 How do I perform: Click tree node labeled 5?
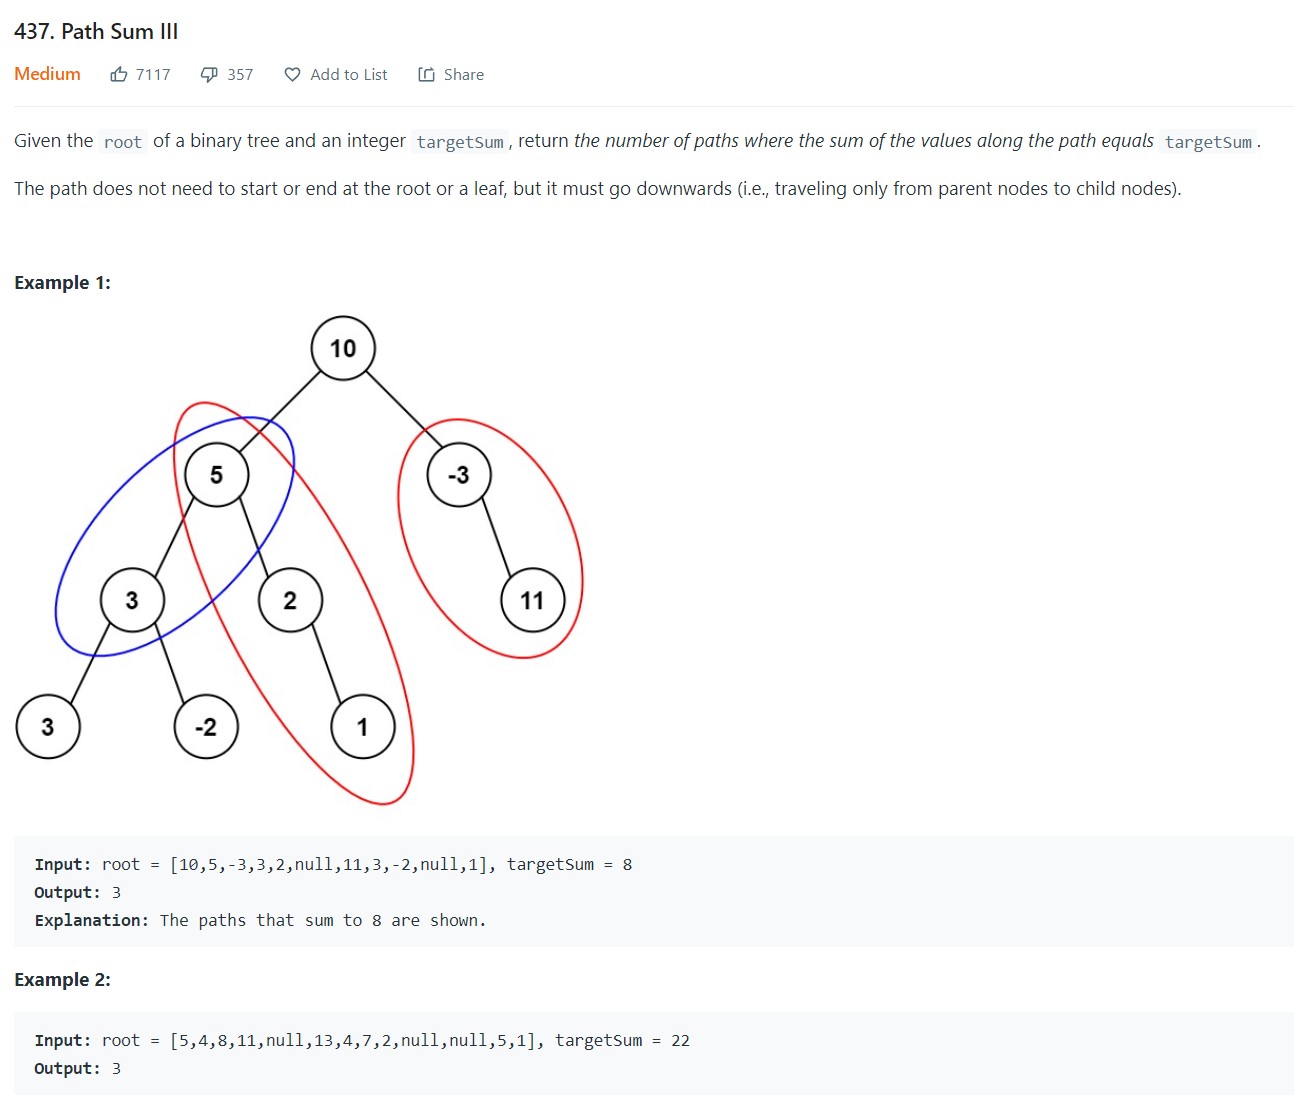click(217, 474)
